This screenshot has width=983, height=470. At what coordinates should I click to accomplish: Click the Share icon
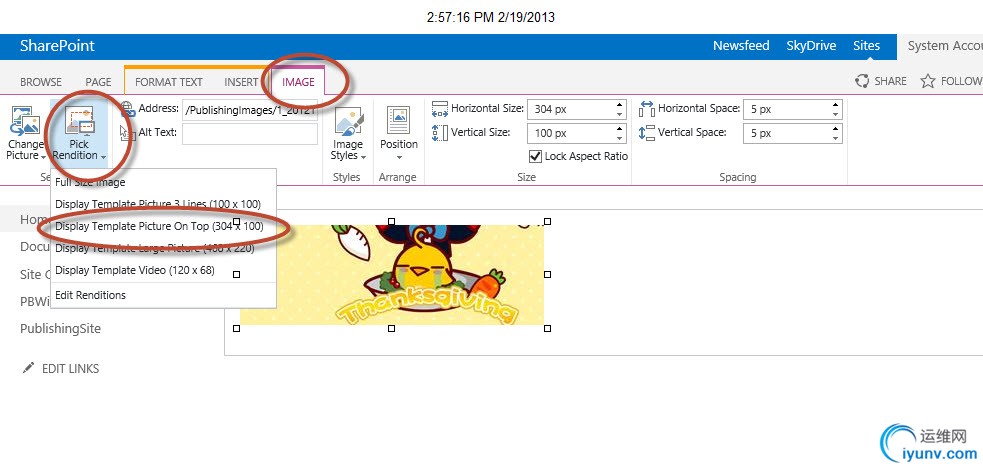click(863, 81)
